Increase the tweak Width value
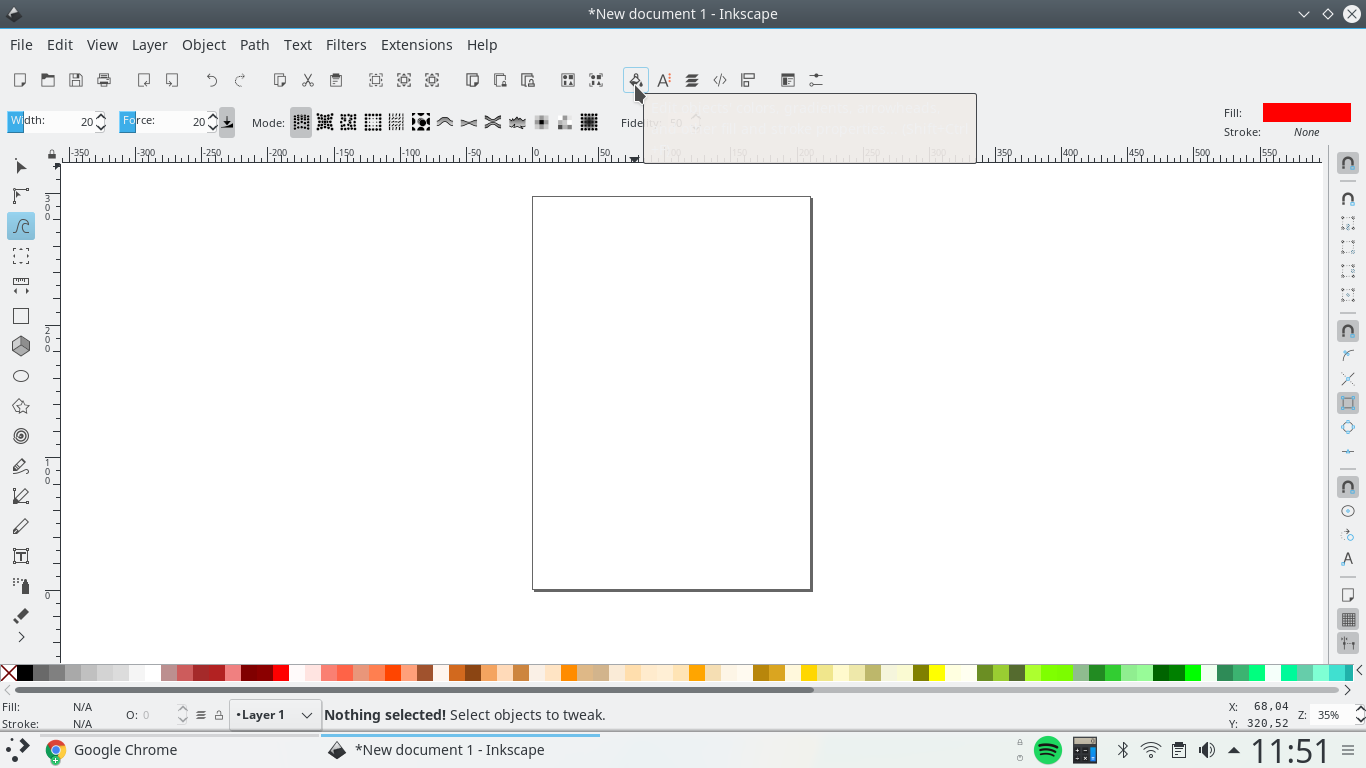The image size is (1366, 768). pos(101,116)
